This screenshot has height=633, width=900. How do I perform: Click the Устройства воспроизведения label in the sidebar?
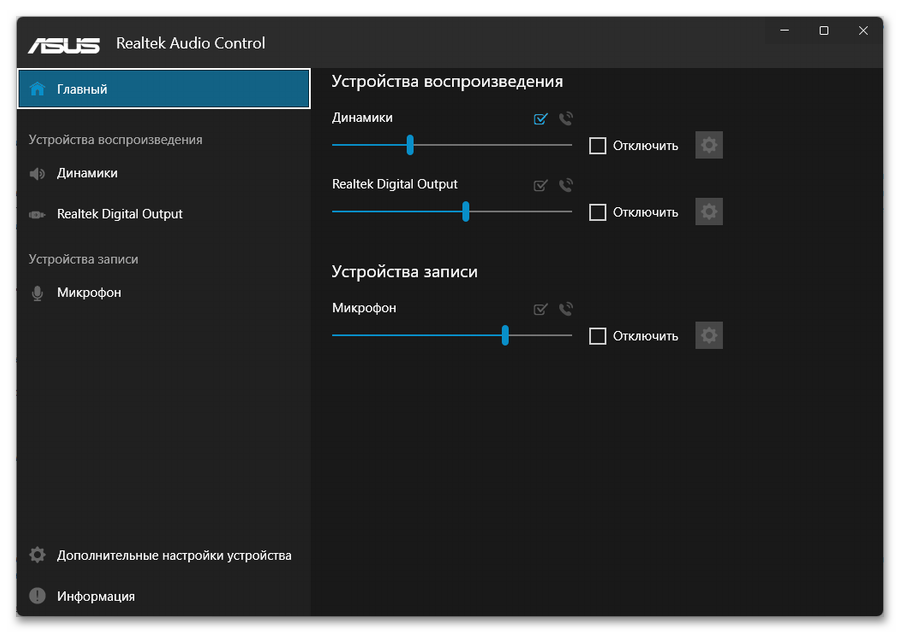pos(115,140)
